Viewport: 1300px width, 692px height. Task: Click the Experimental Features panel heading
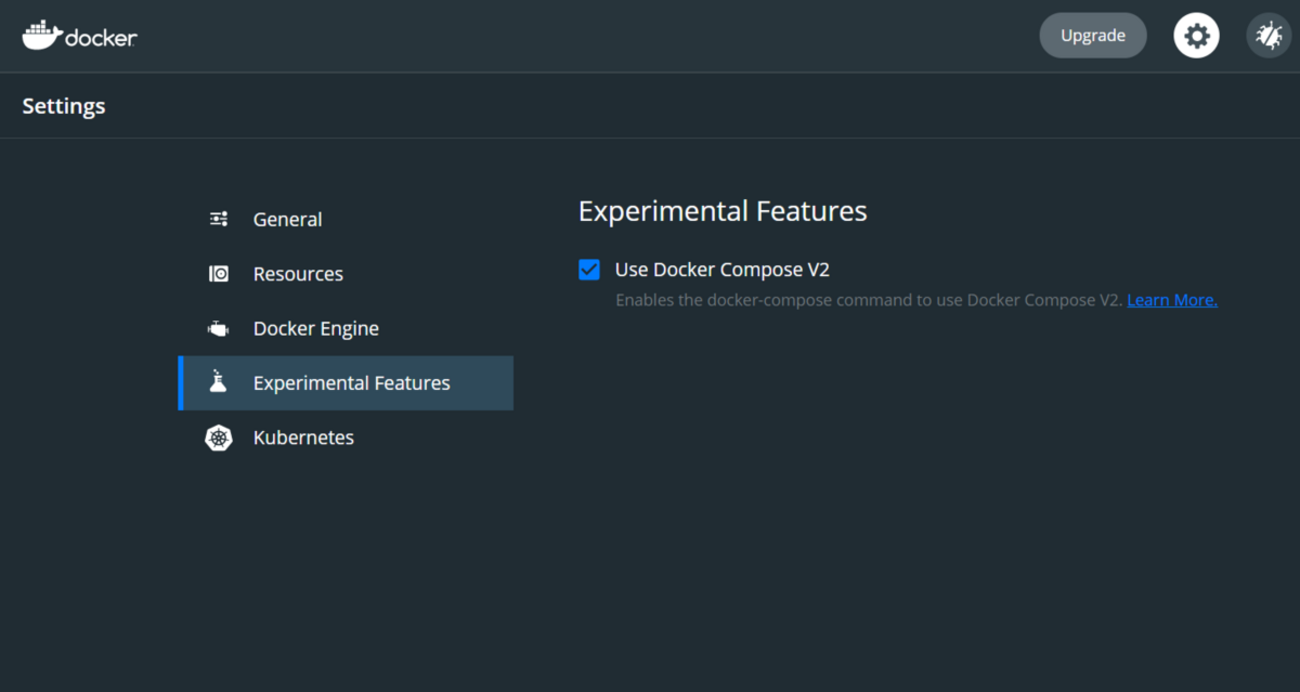pyautogui.click(x=722, y=211)
